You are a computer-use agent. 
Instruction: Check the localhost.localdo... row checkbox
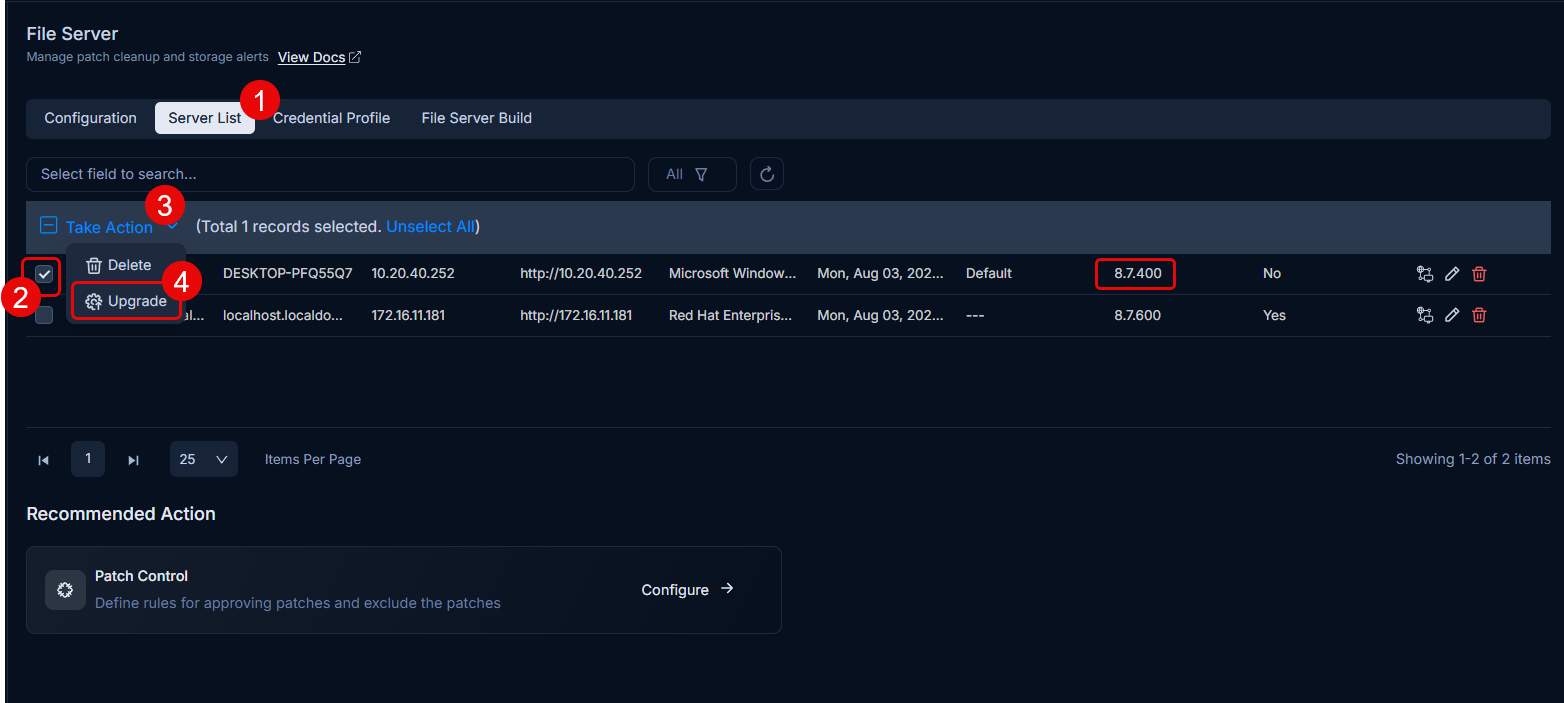coord(45,315)
